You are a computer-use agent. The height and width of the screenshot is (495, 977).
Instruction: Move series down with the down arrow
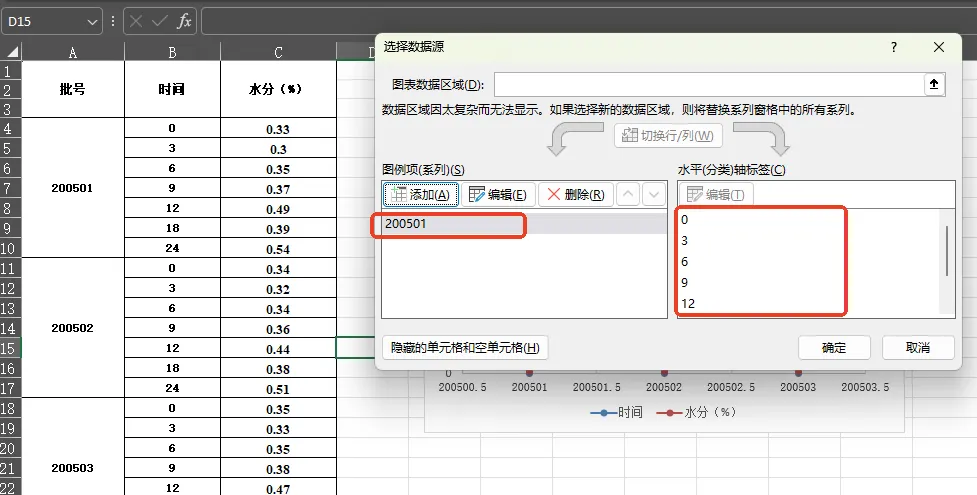(653, 195)
